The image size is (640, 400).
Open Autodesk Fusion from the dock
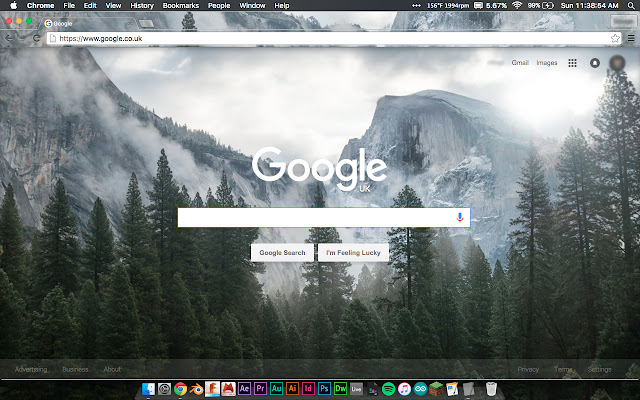pyautogui.click(x=212, y=389)
